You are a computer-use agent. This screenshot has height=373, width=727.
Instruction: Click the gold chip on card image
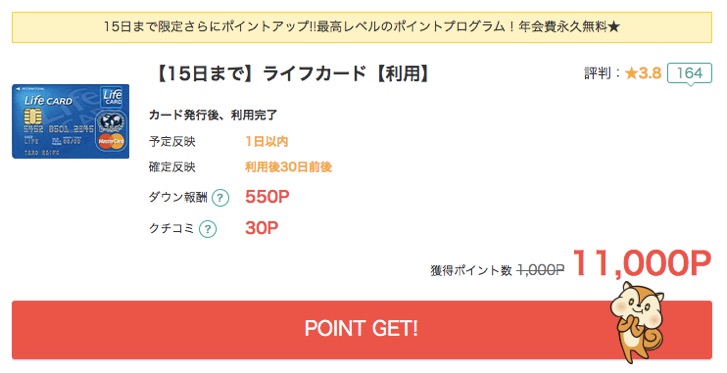[x=32, y=116]
